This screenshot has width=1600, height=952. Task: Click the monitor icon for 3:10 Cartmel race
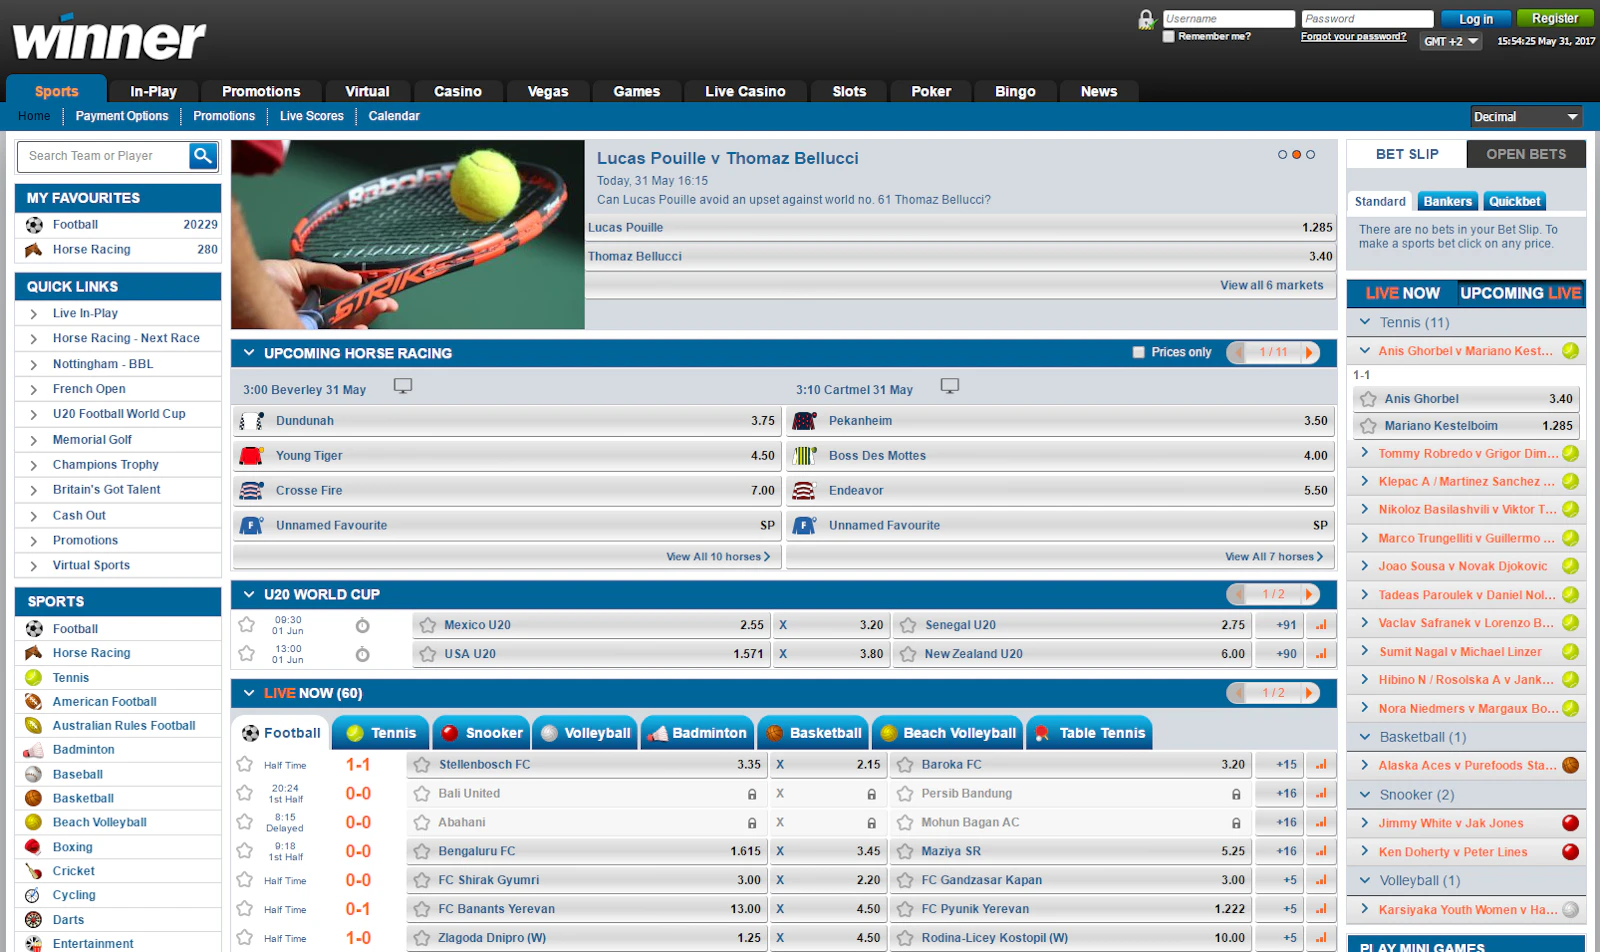[950, 386]
